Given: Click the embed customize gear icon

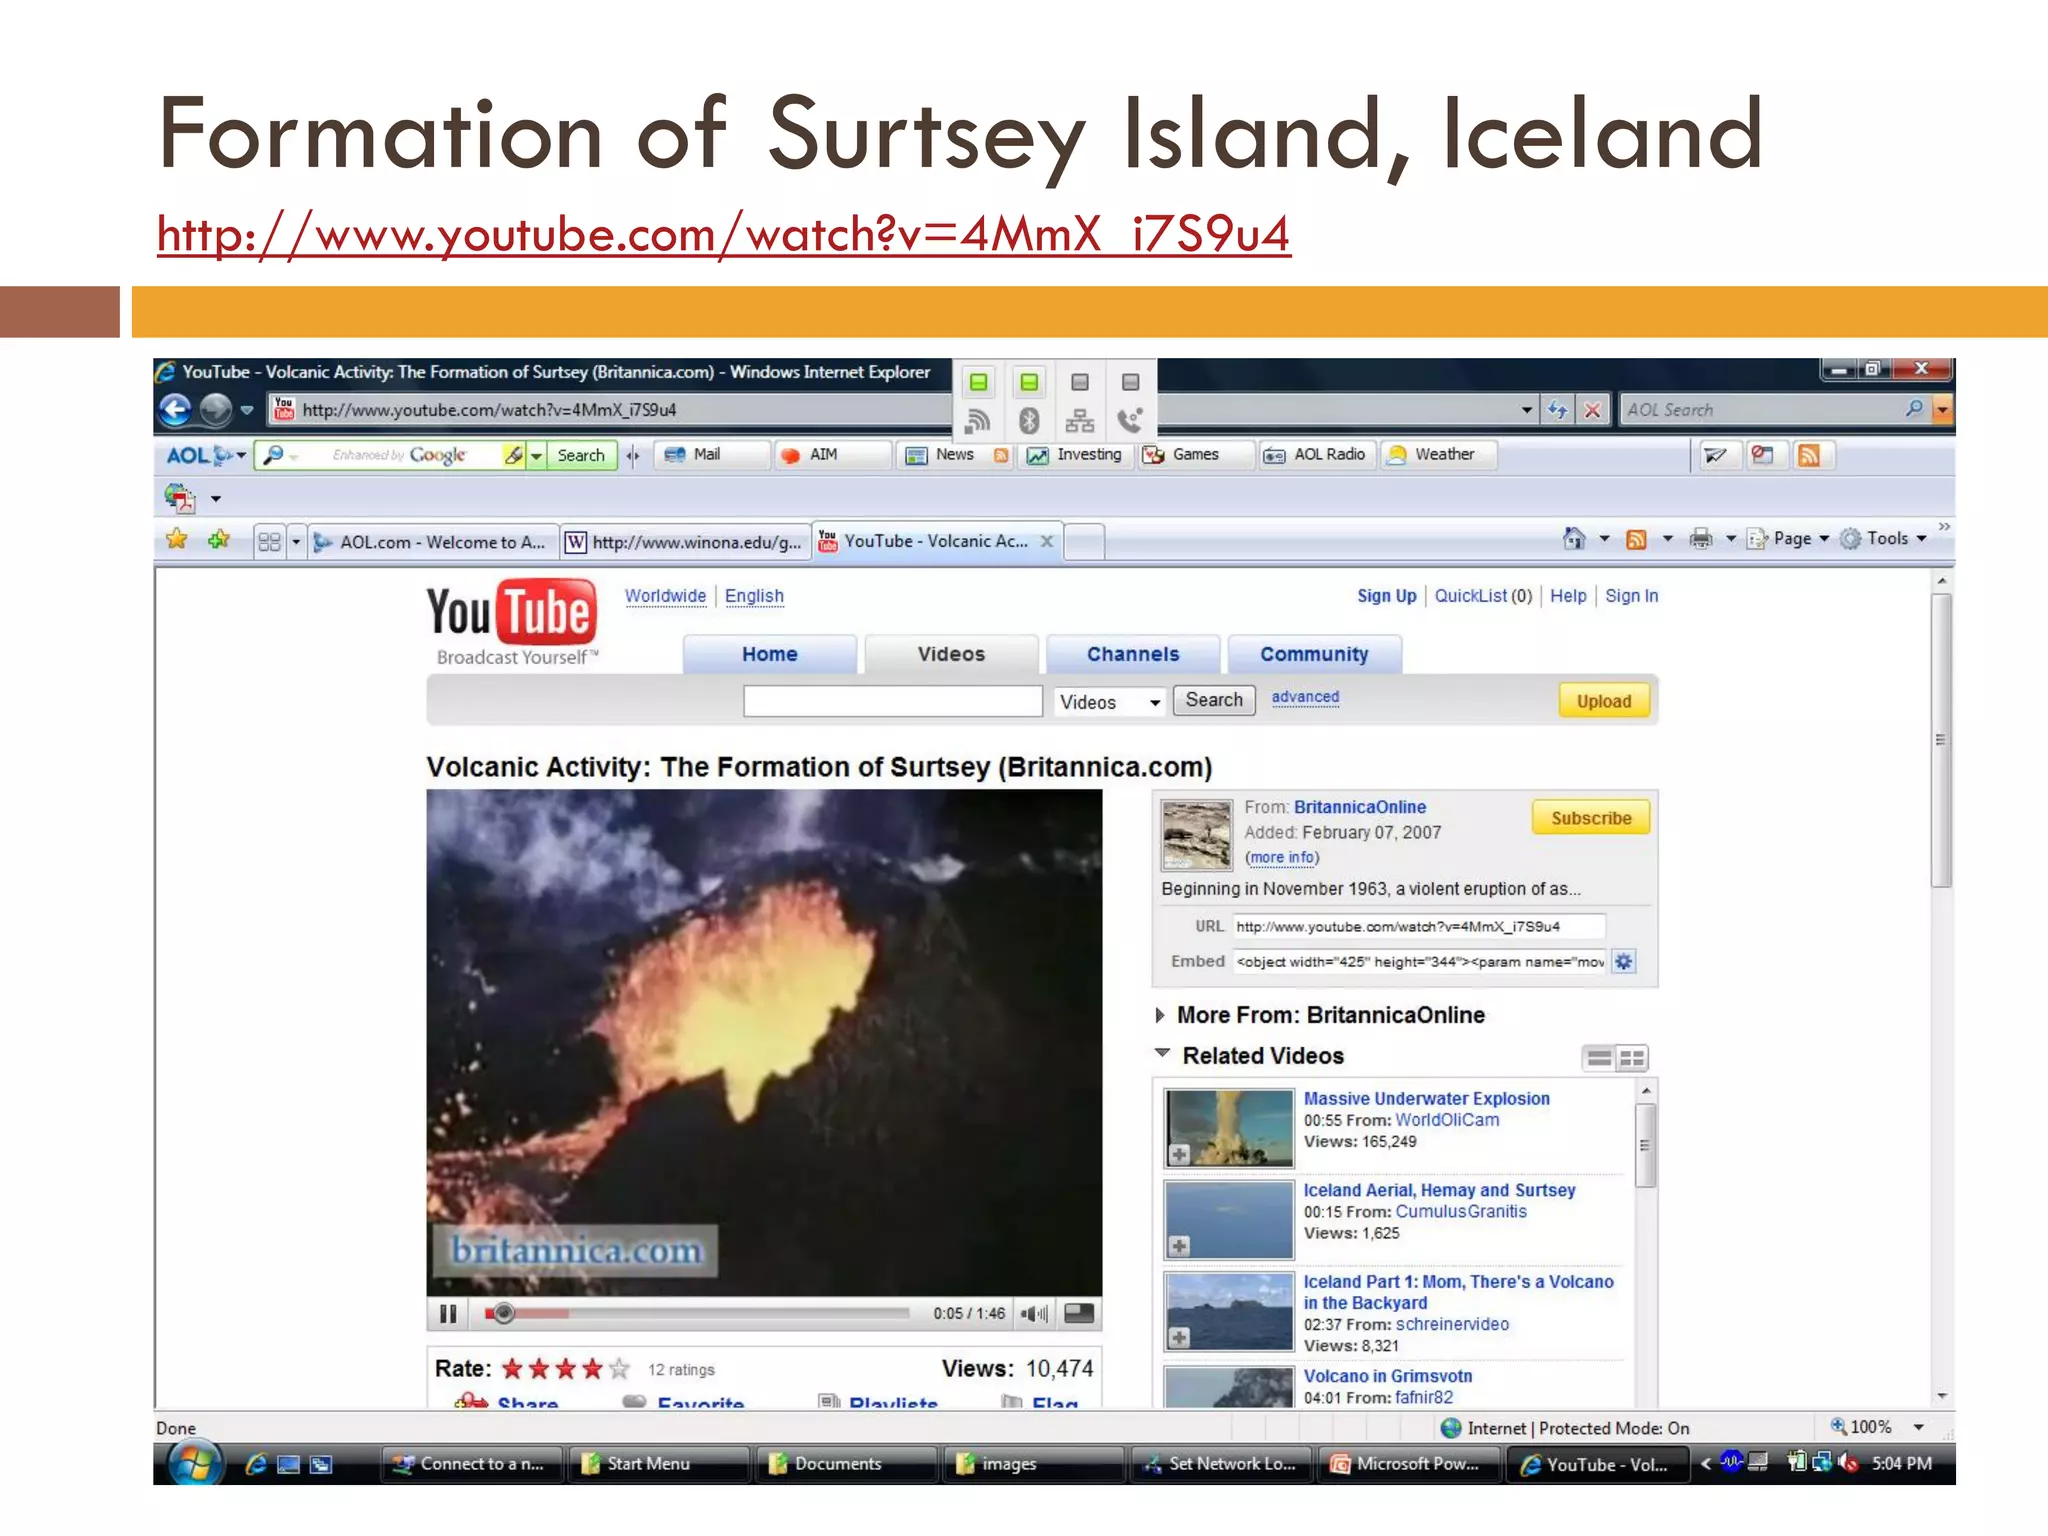Looking at the screenshot, I should (1624, 962).
